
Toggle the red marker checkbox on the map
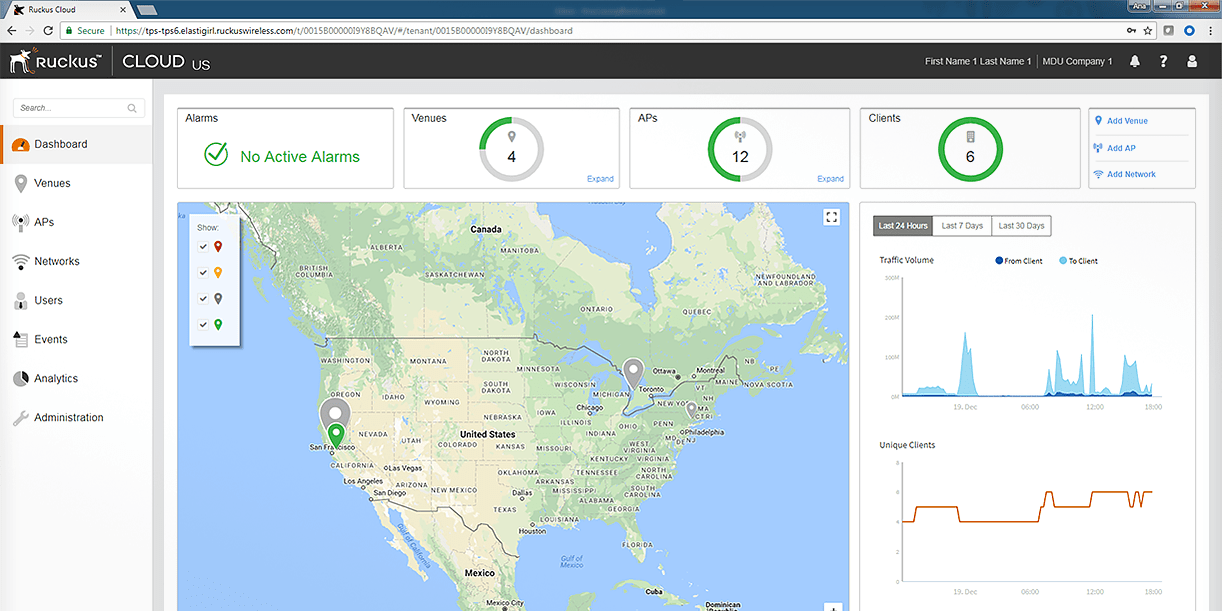coord(204,246)
